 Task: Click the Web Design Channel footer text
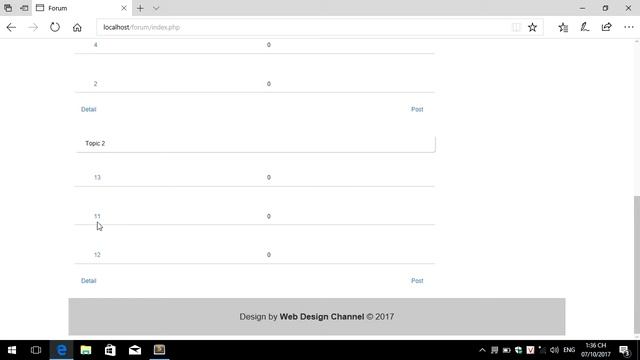click(322, 317)
